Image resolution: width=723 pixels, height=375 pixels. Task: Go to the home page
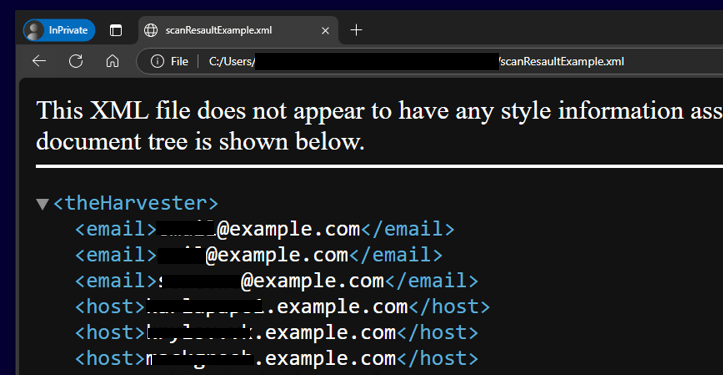coord(113,61)
